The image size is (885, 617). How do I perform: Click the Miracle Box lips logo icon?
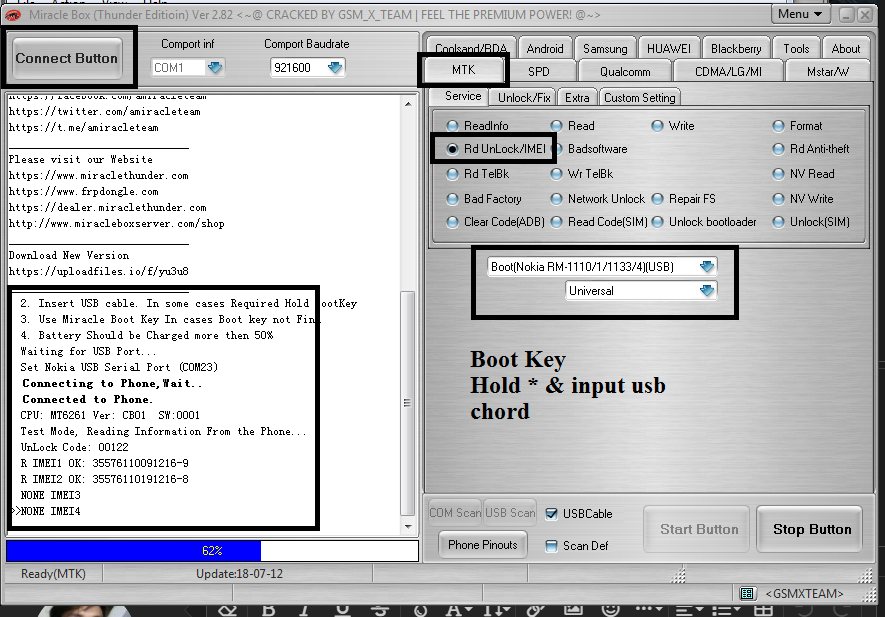pyautogui.click(x=12, y=15)
